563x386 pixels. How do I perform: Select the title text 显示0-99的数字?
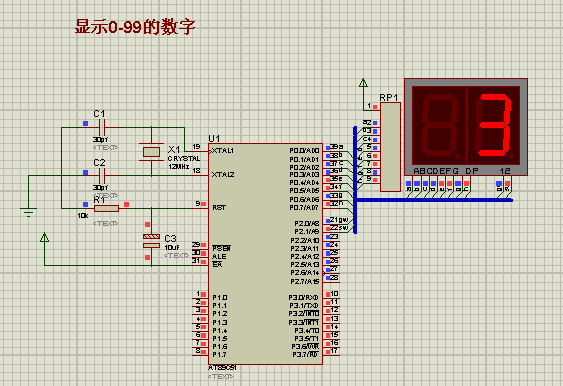tap(135, 27)
